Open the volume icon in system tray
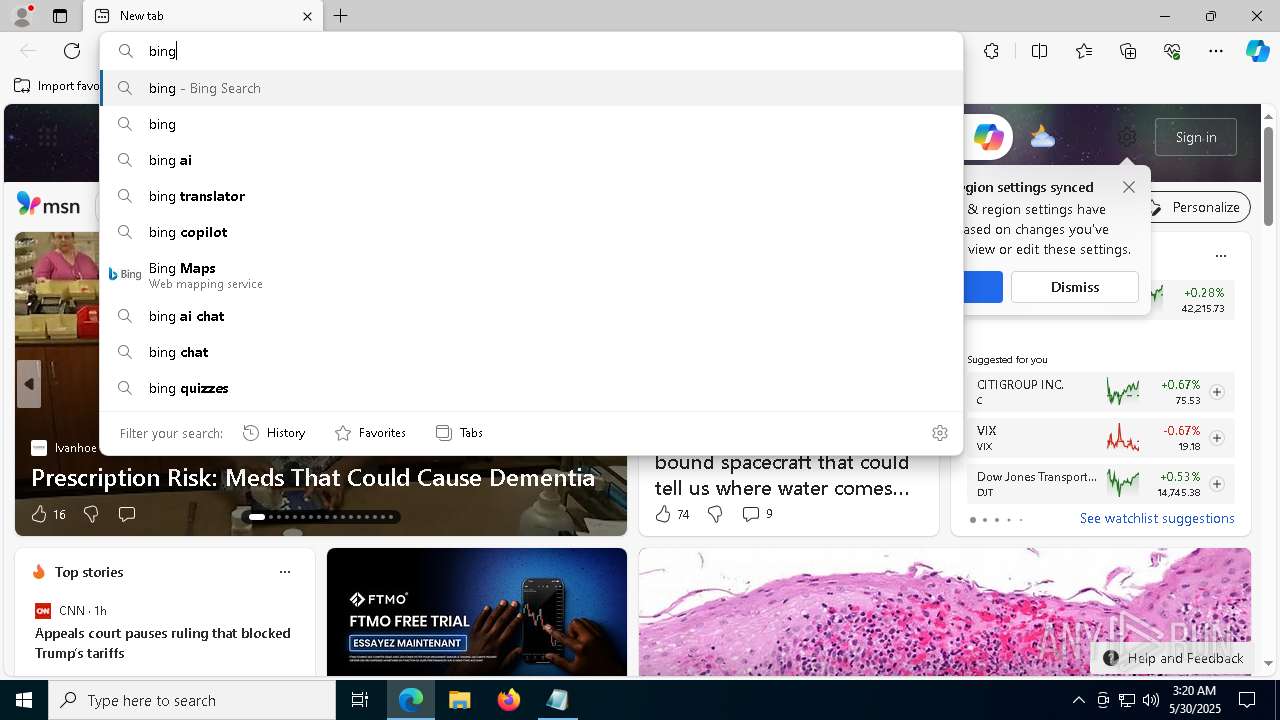Image resolution: width=1280 pixels, height=720 pixels. point(1151,700)
